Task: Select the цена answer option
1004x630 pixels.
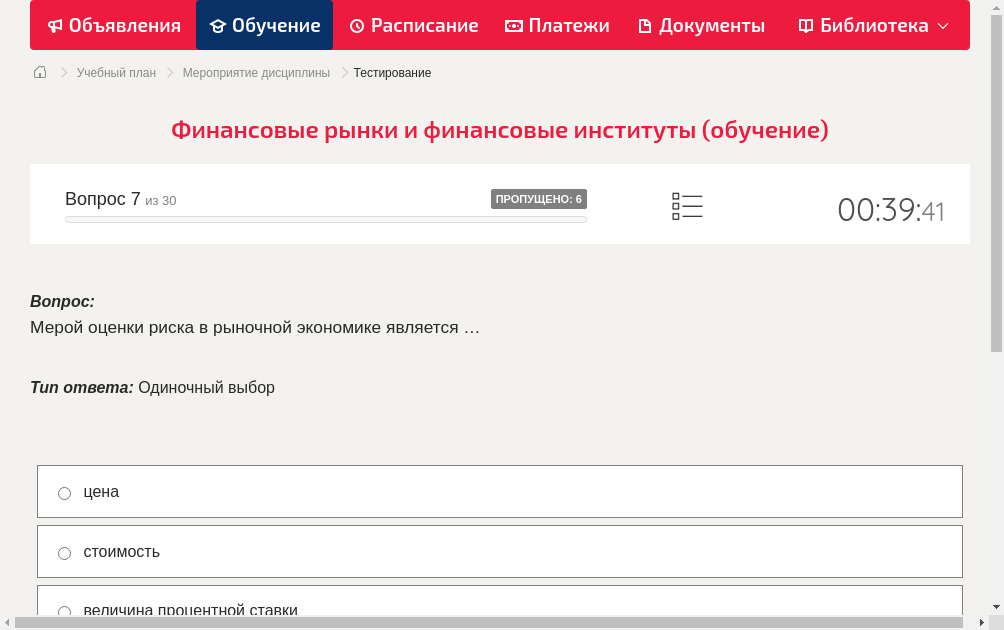Action: pyautogui.click(x=64, y=492)
